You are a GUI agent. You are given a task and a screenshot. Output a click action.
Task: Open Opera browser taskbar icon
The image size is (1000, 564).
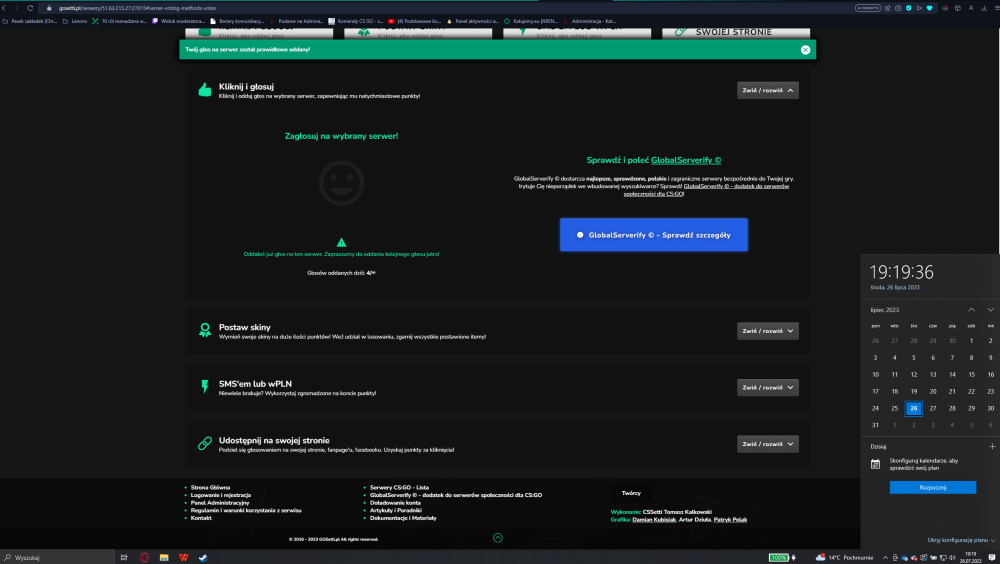(x=145, y=558)
